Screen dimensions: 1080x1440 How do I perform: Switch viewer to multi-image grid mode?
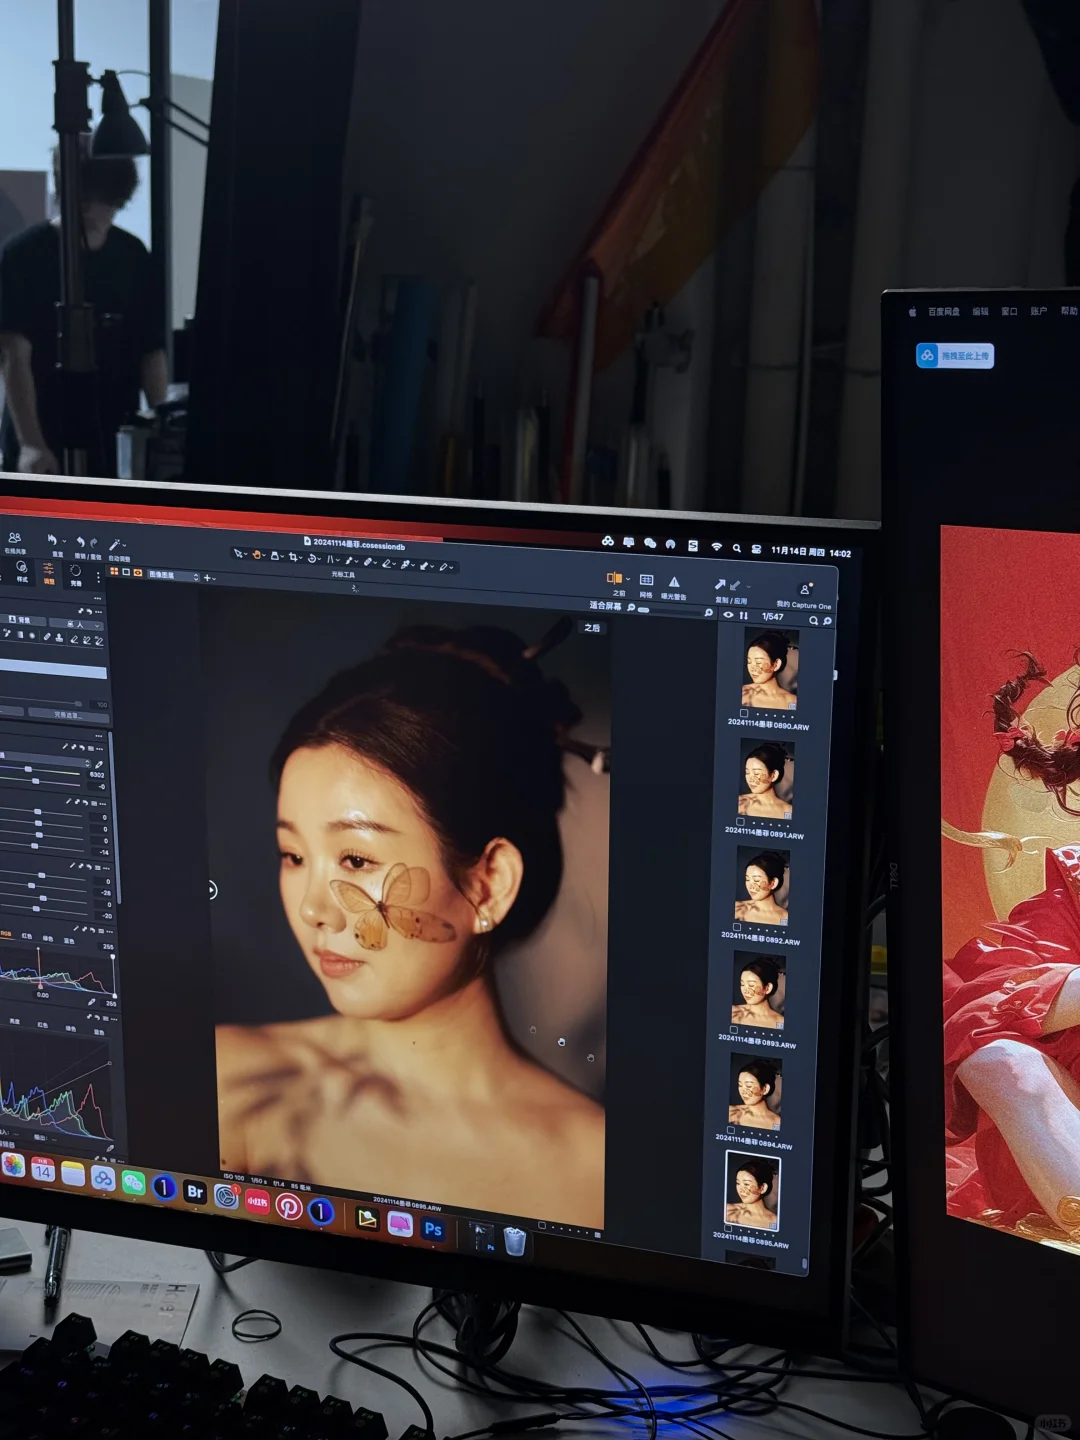pos(114,572)
